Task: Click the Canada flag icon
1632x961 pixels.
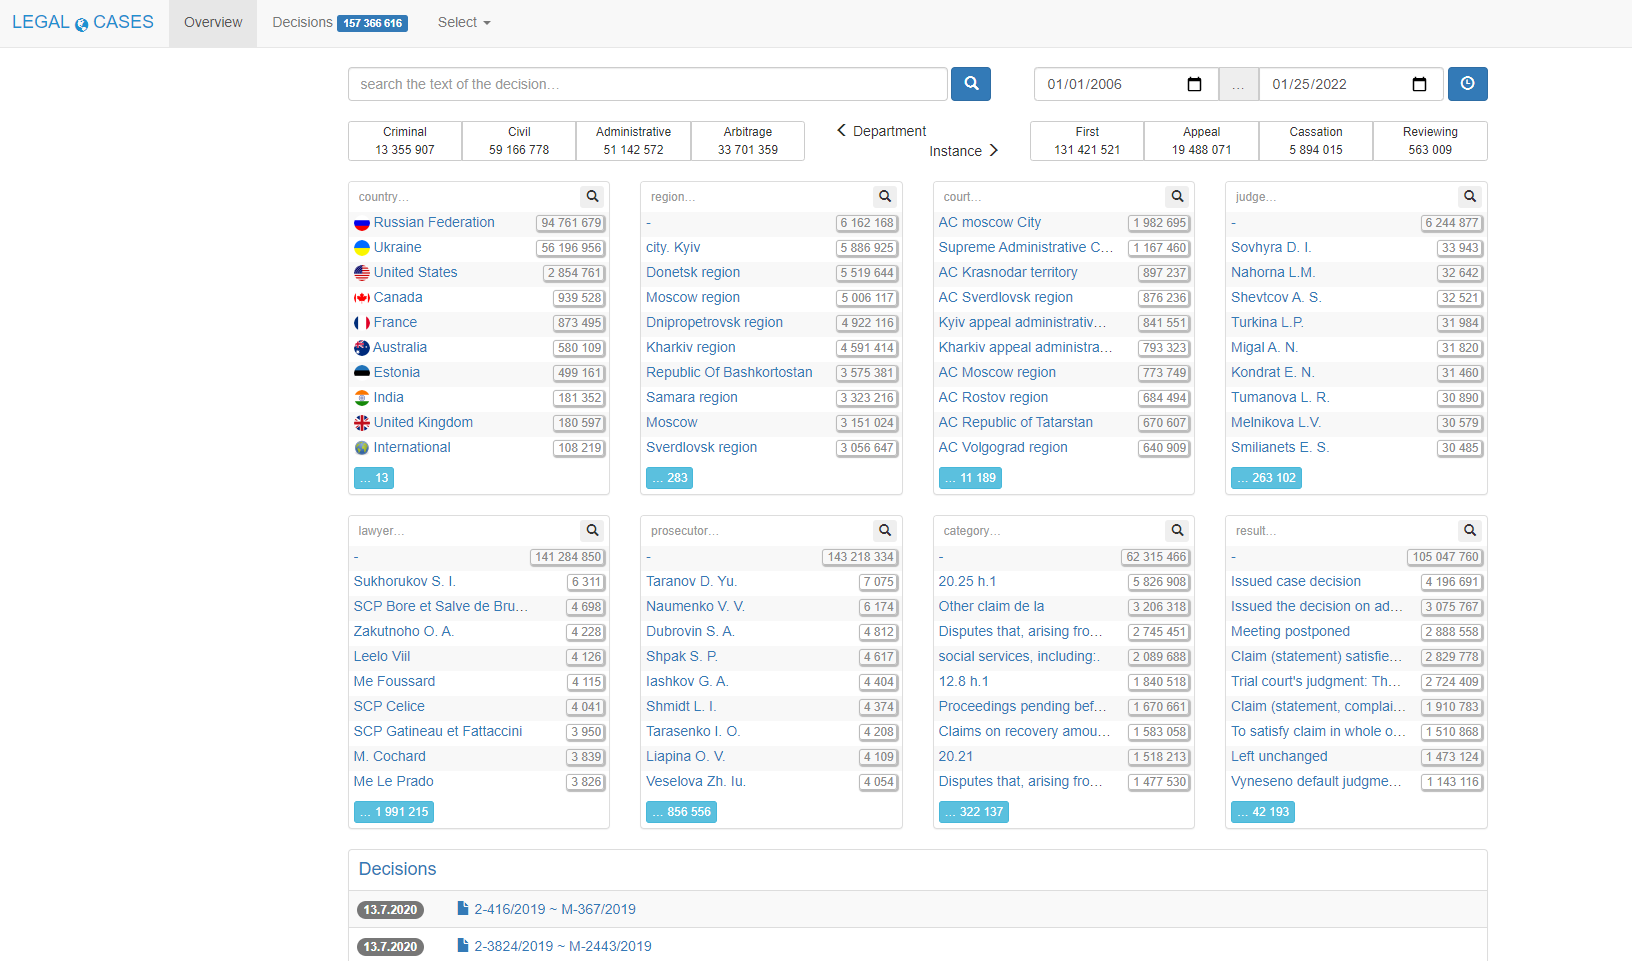Action: 362,298
